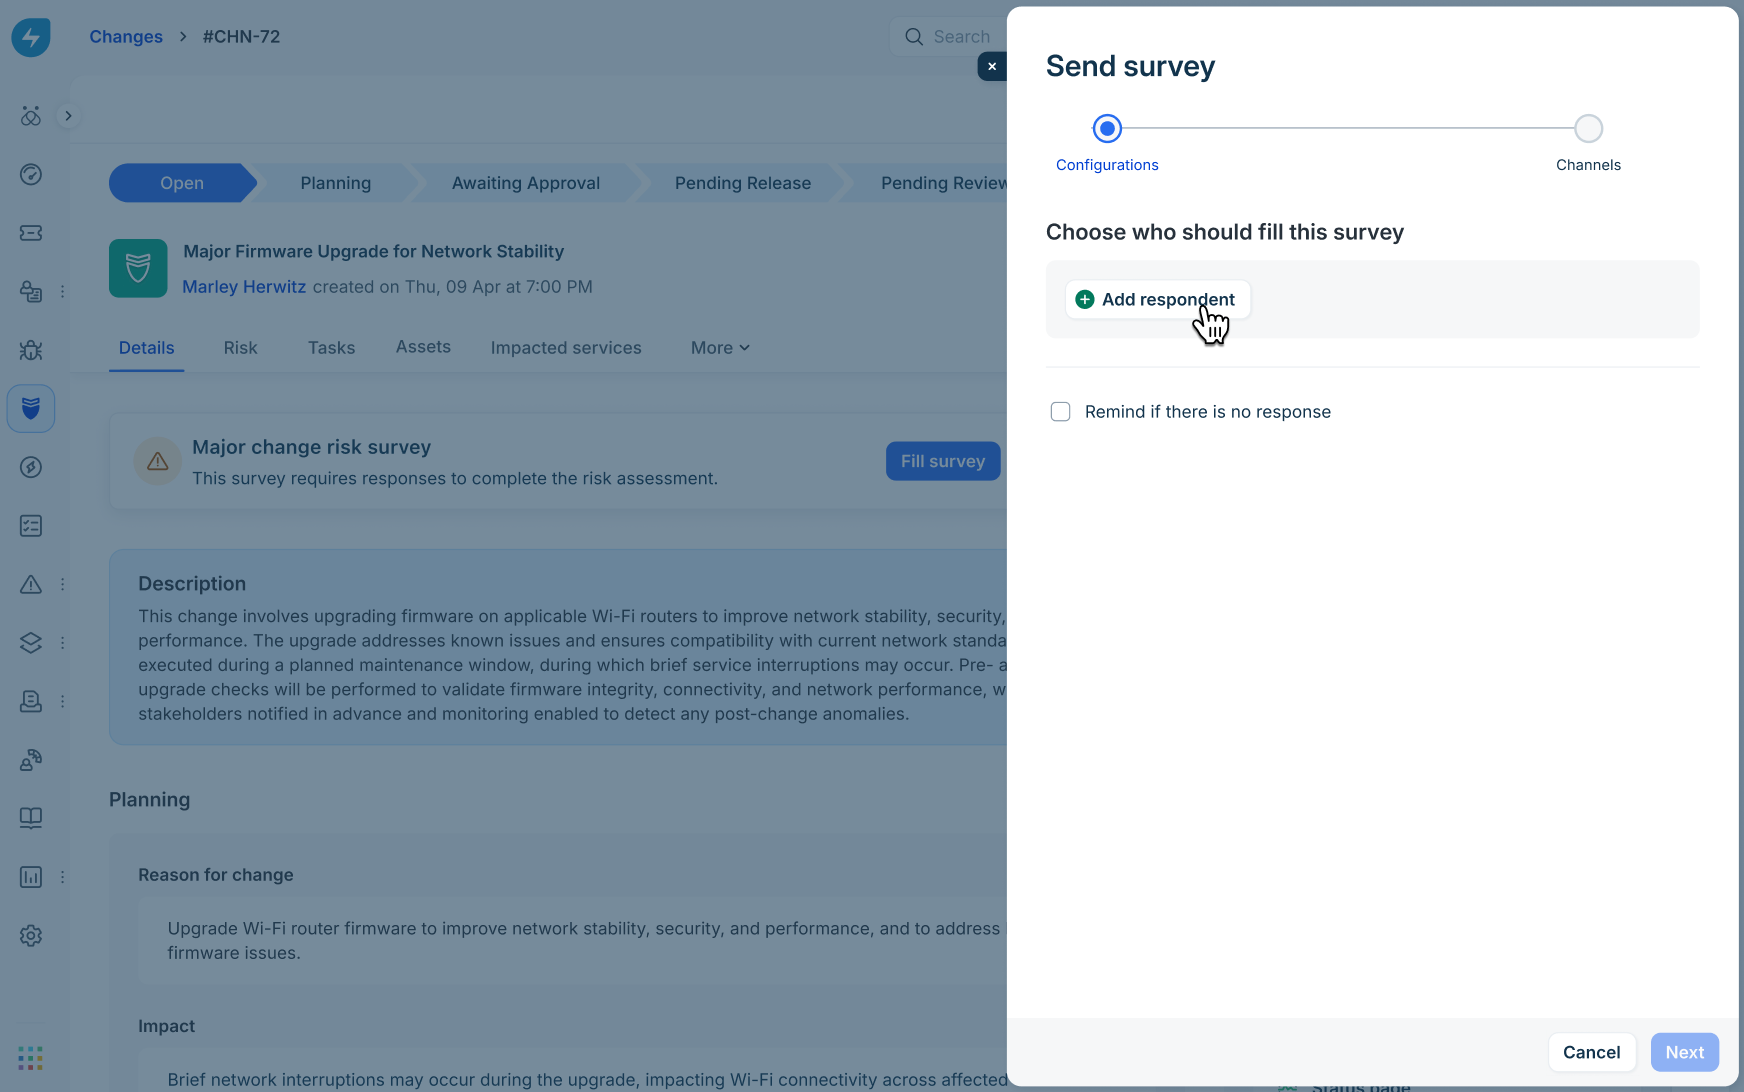Image resolution: width=1744 pixels, height=1092 pixels.
Task: Click the Channels step label
Action: pyautogui.click(x=1588, y=165)
